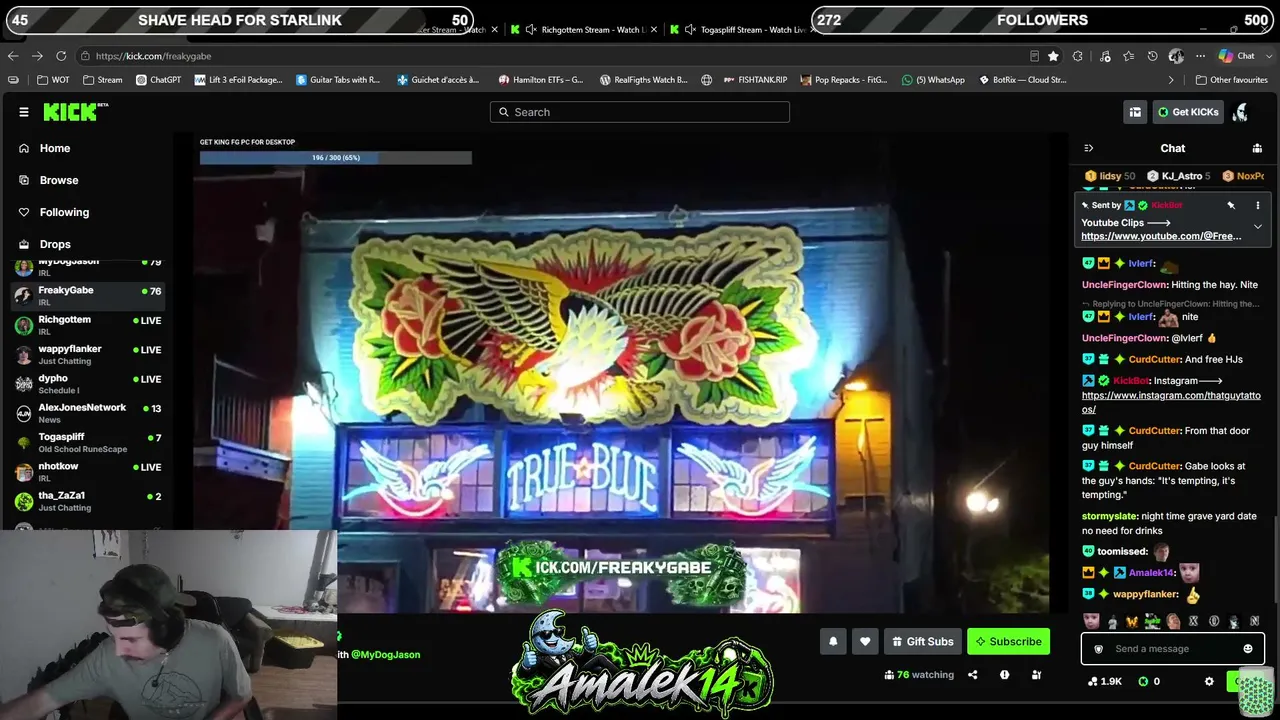
Task: Report the stream via exclamation icon
Action: click(1004, 675)
